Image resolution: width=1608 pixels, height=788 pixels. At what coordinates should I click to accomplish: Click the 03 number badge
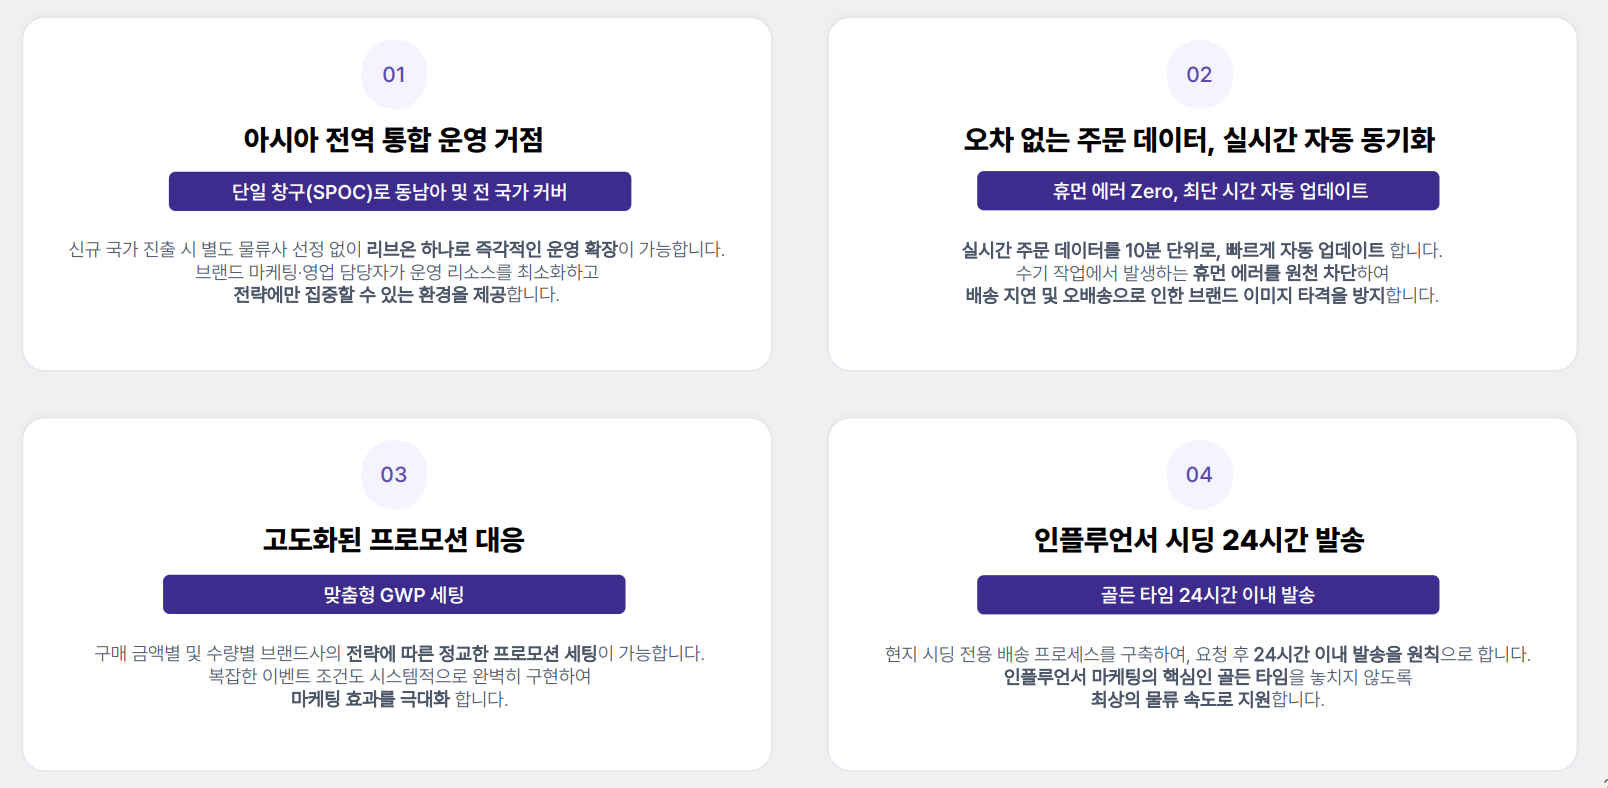click(394, 474)
